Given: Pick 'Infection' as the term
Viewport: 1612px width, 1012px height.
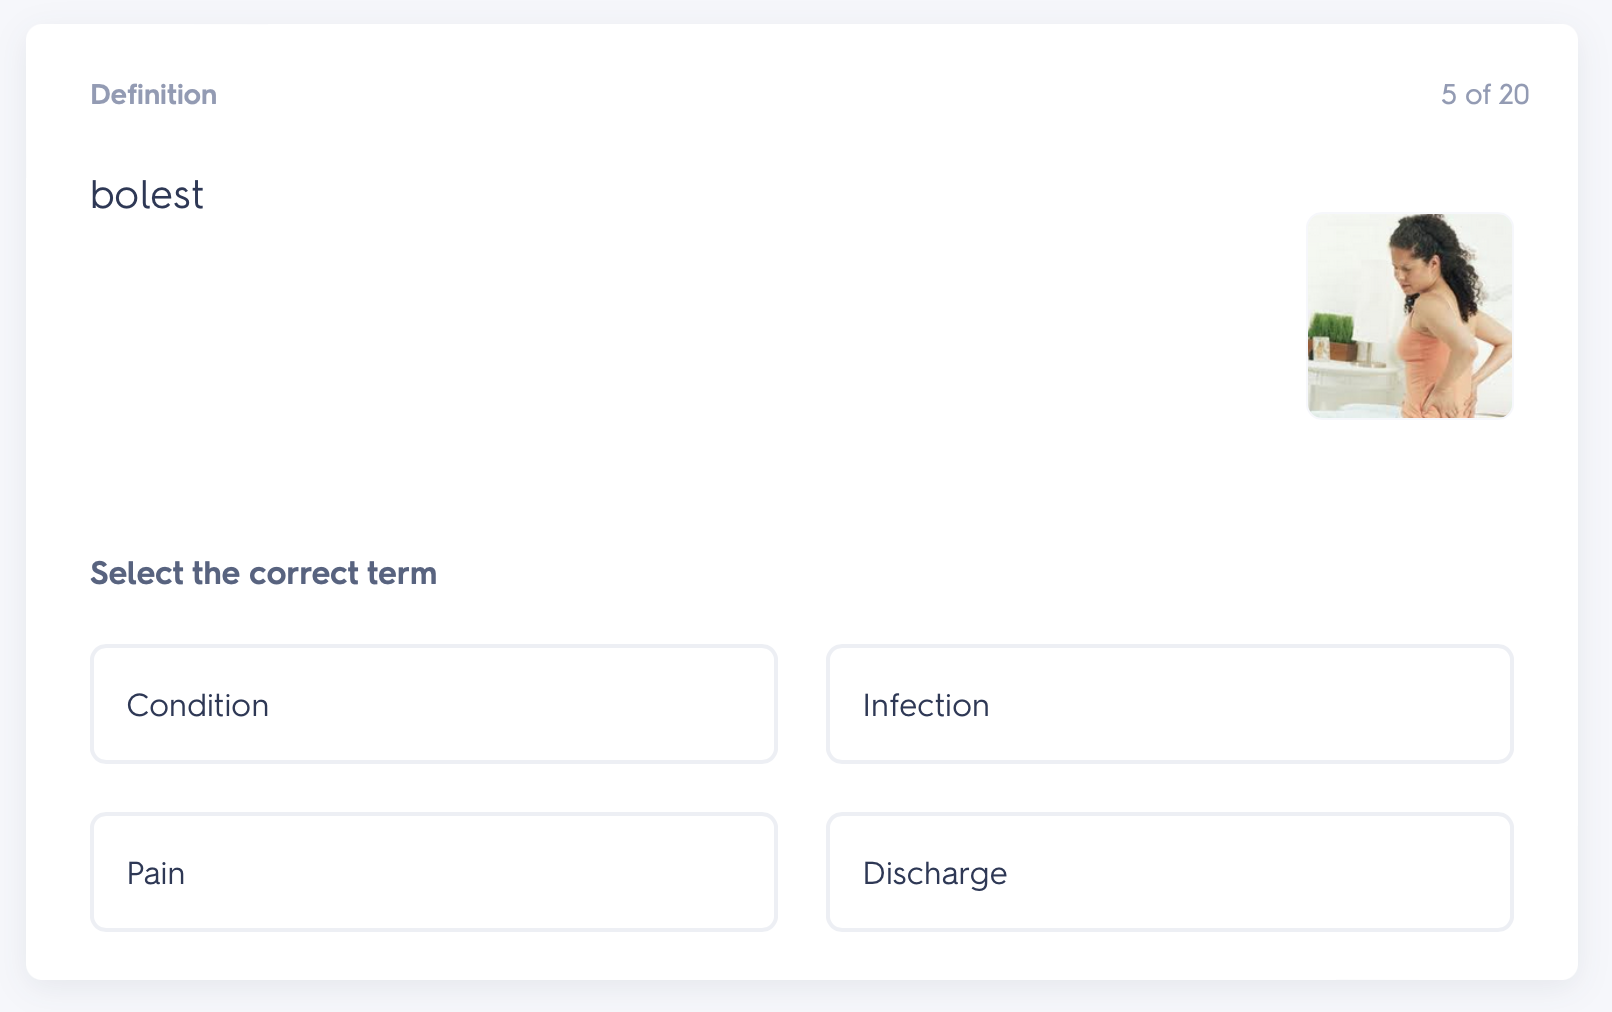Looking at the screenshot, I should [x=1170, y=704].
